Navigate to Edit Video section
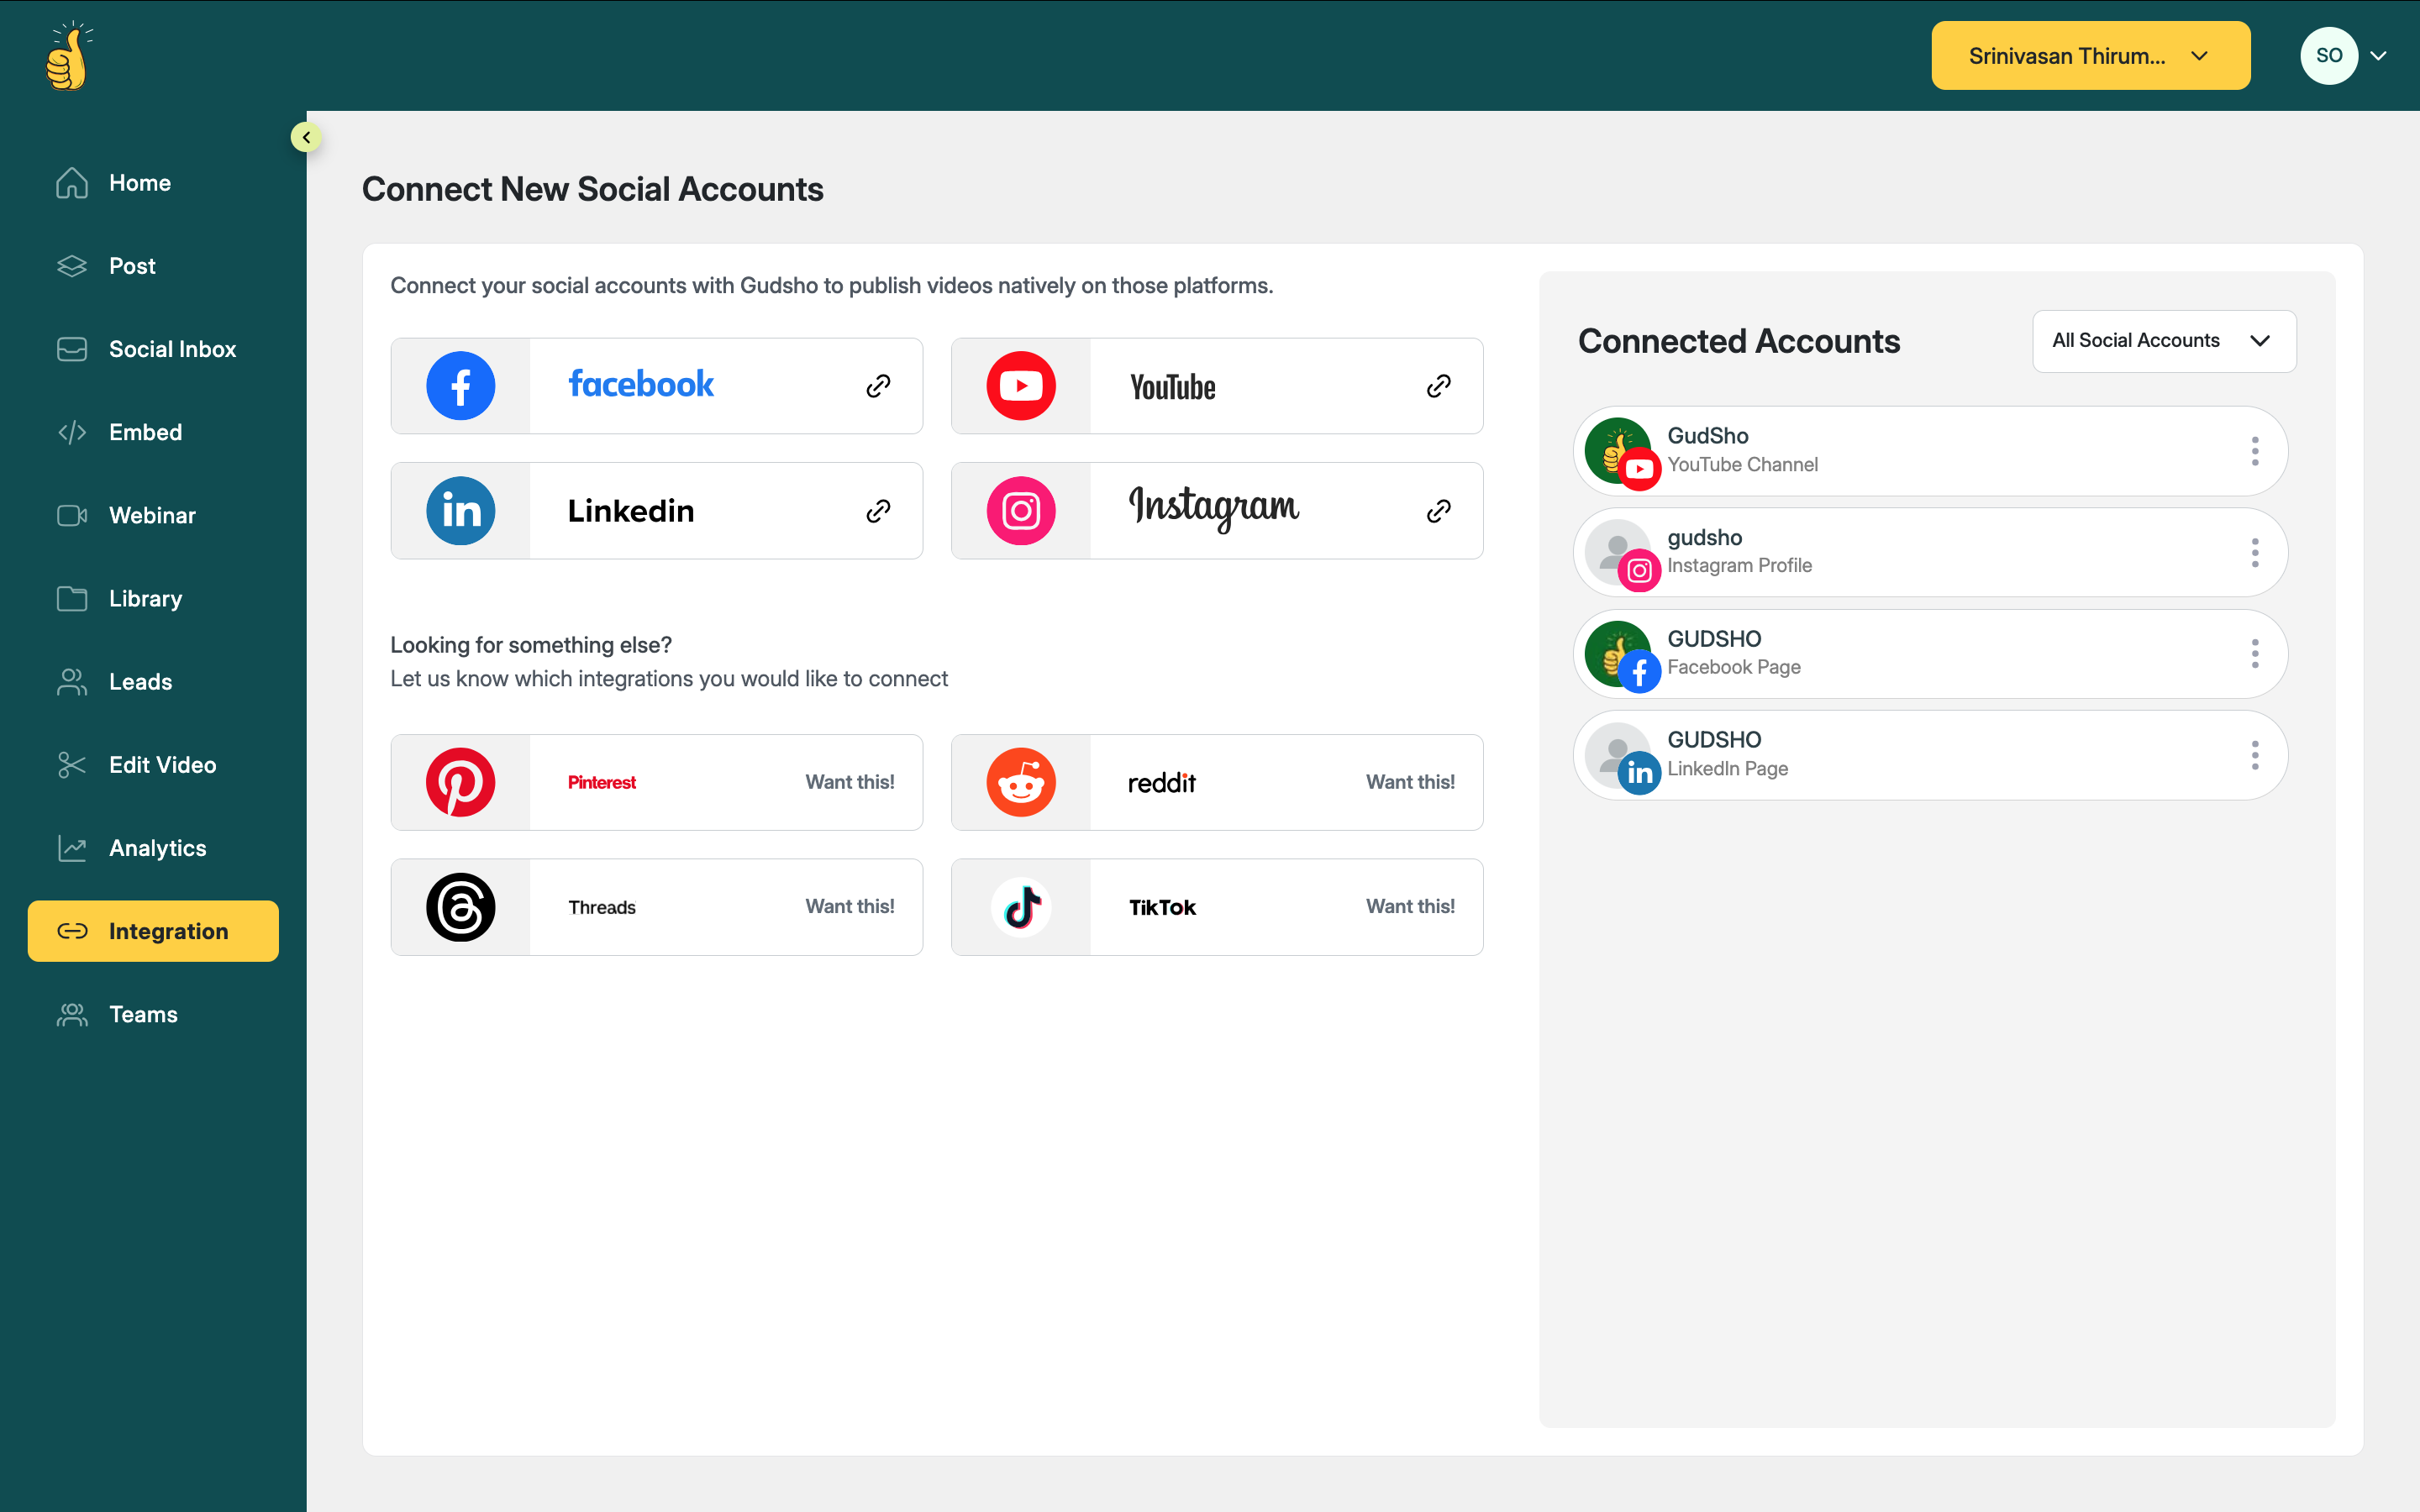The height and width of the screenshot is (1512, 2420). click(162, 765)
